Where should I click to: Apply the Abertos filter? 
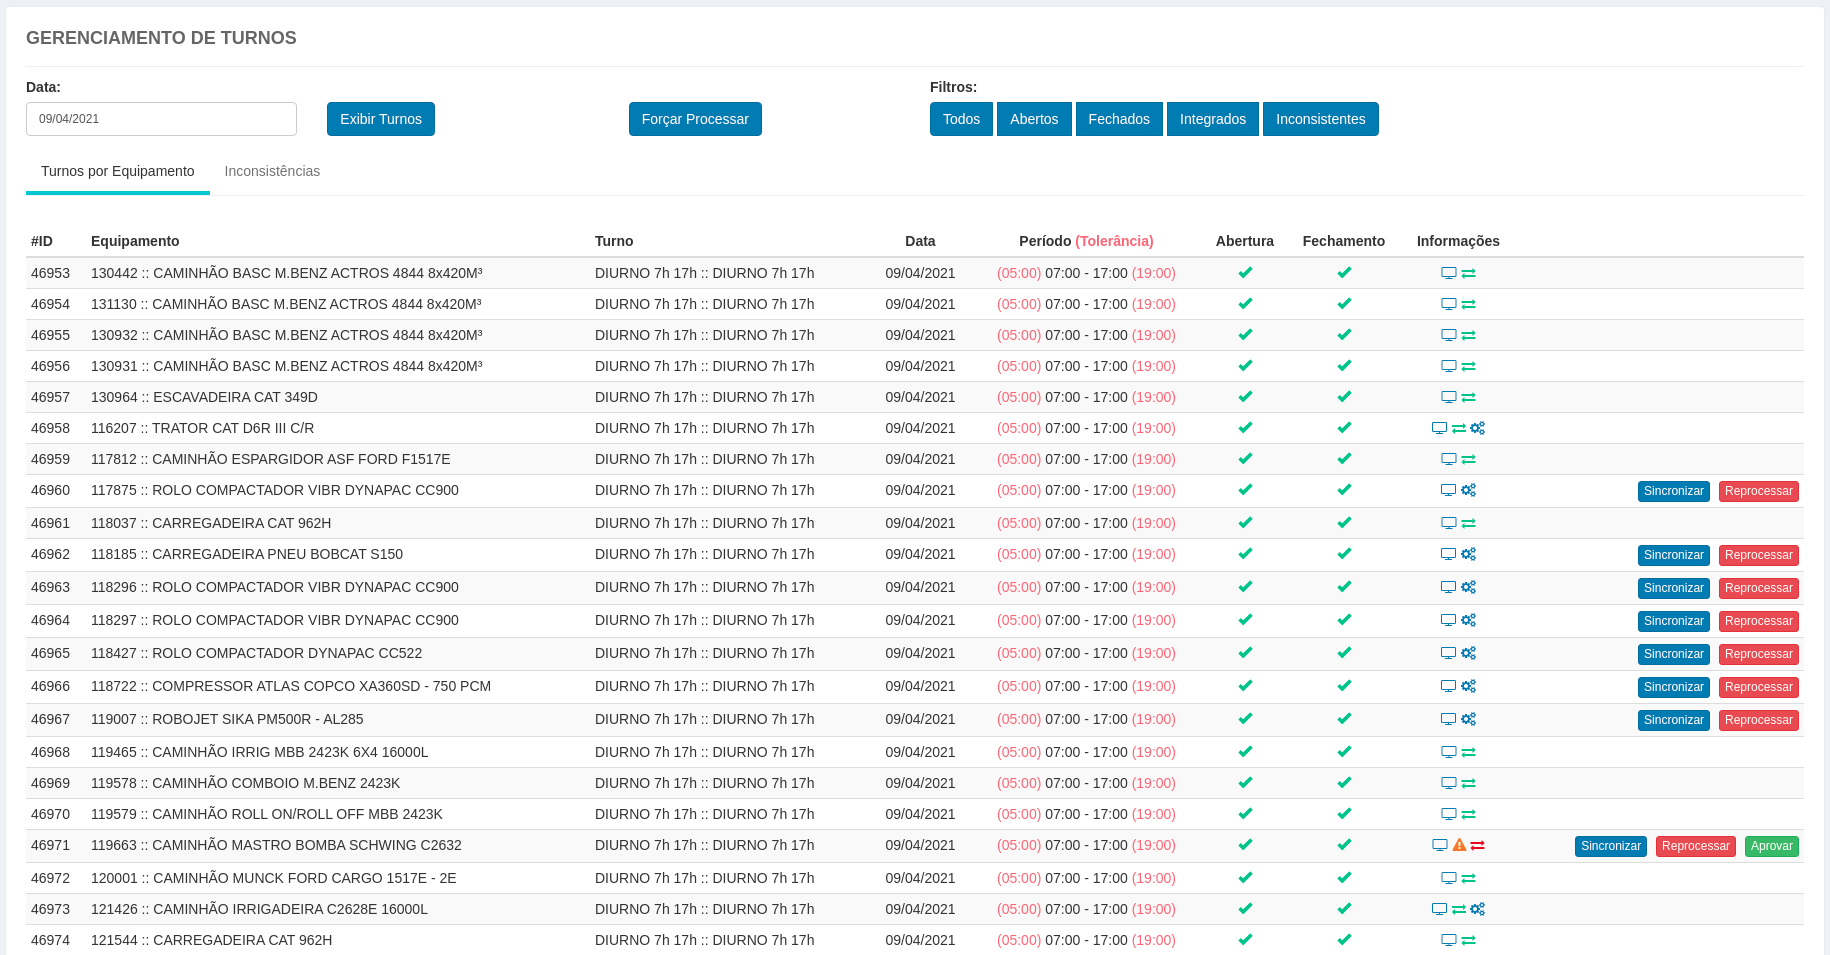[1034, 119]
